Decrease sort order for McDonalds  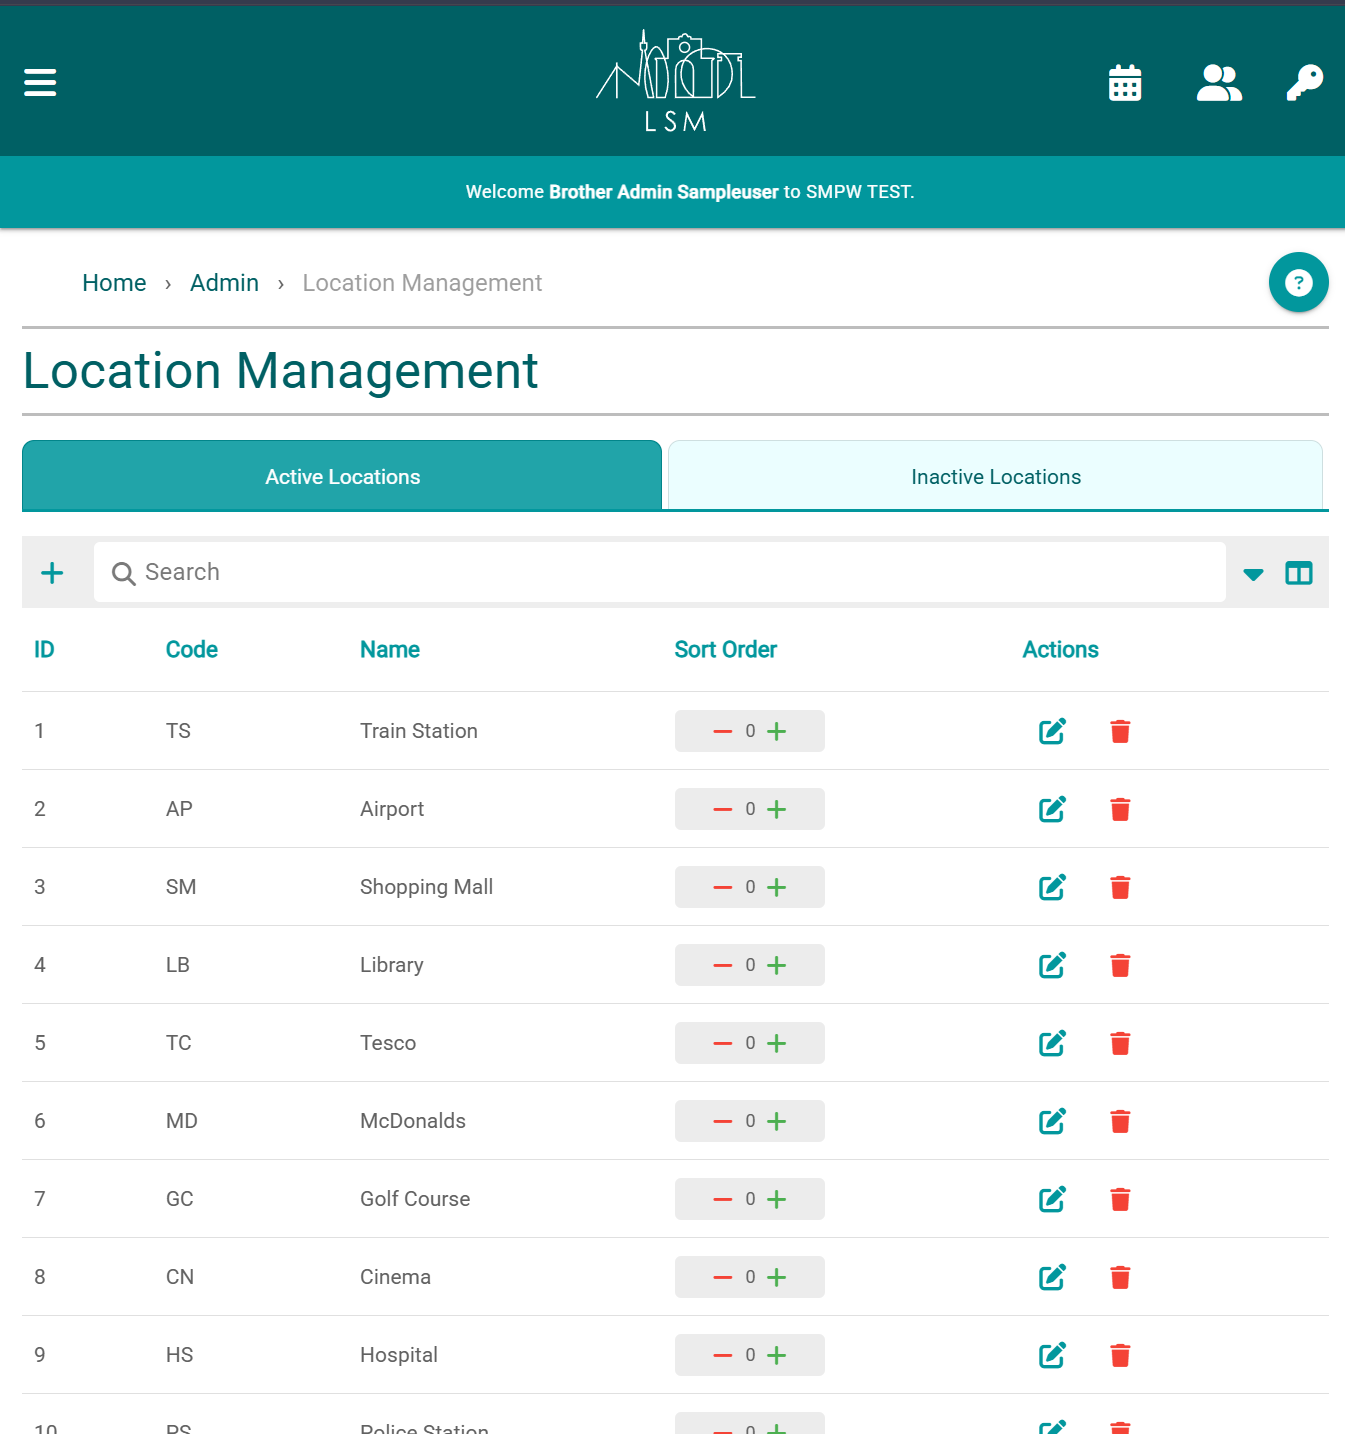[x=722, y=1121]
